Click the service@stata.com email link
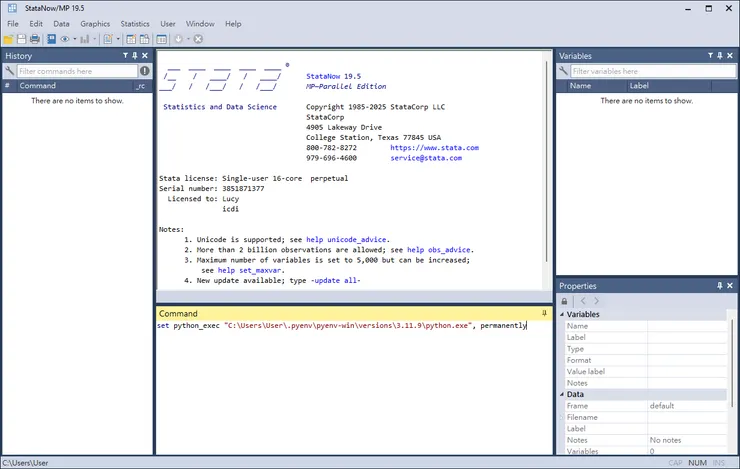 click(x=426, y=158)
